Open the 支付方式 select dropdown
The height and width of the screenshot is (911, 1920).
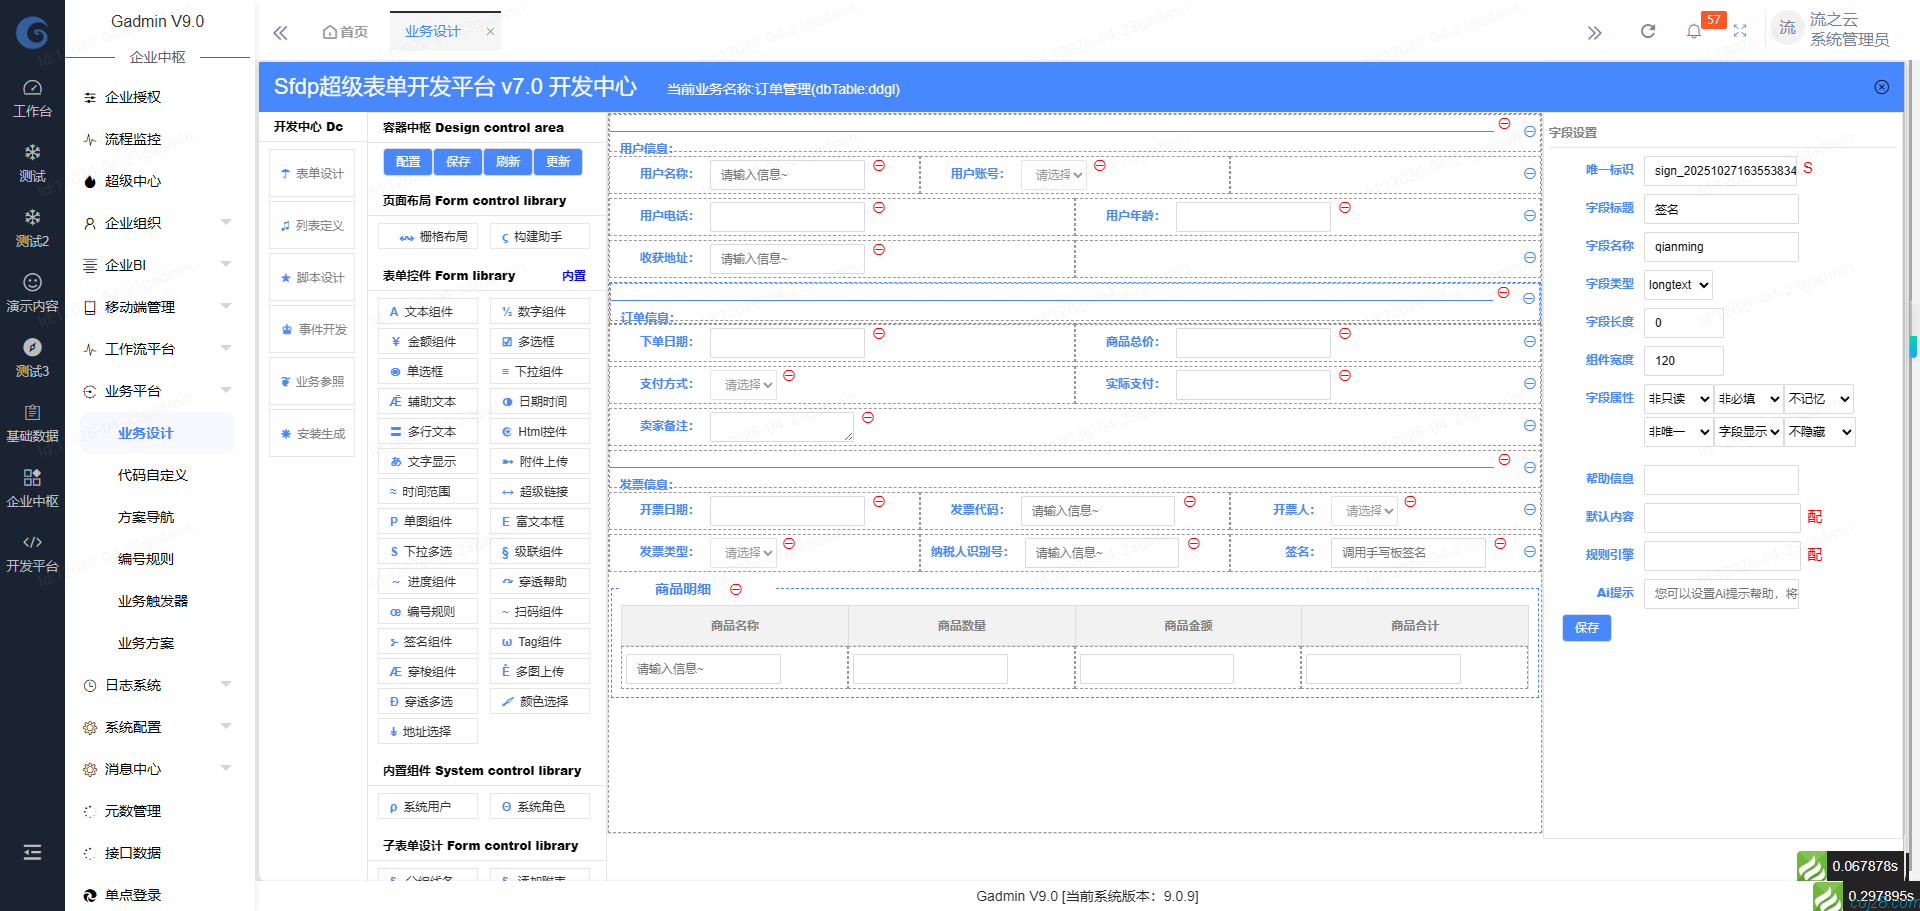pos(744,383)
